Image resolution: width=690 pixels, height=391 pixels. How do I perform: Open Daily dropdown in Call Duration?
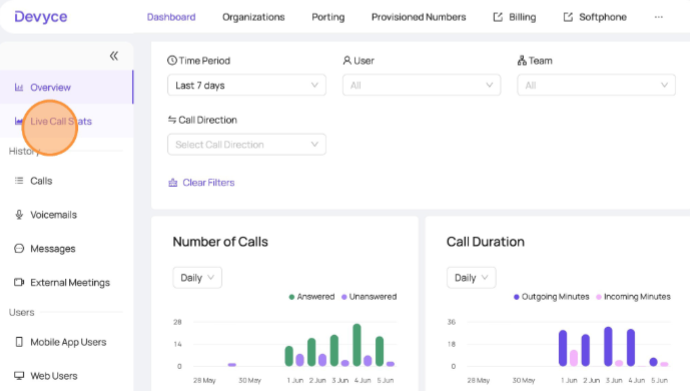click(x=471, y=278)
